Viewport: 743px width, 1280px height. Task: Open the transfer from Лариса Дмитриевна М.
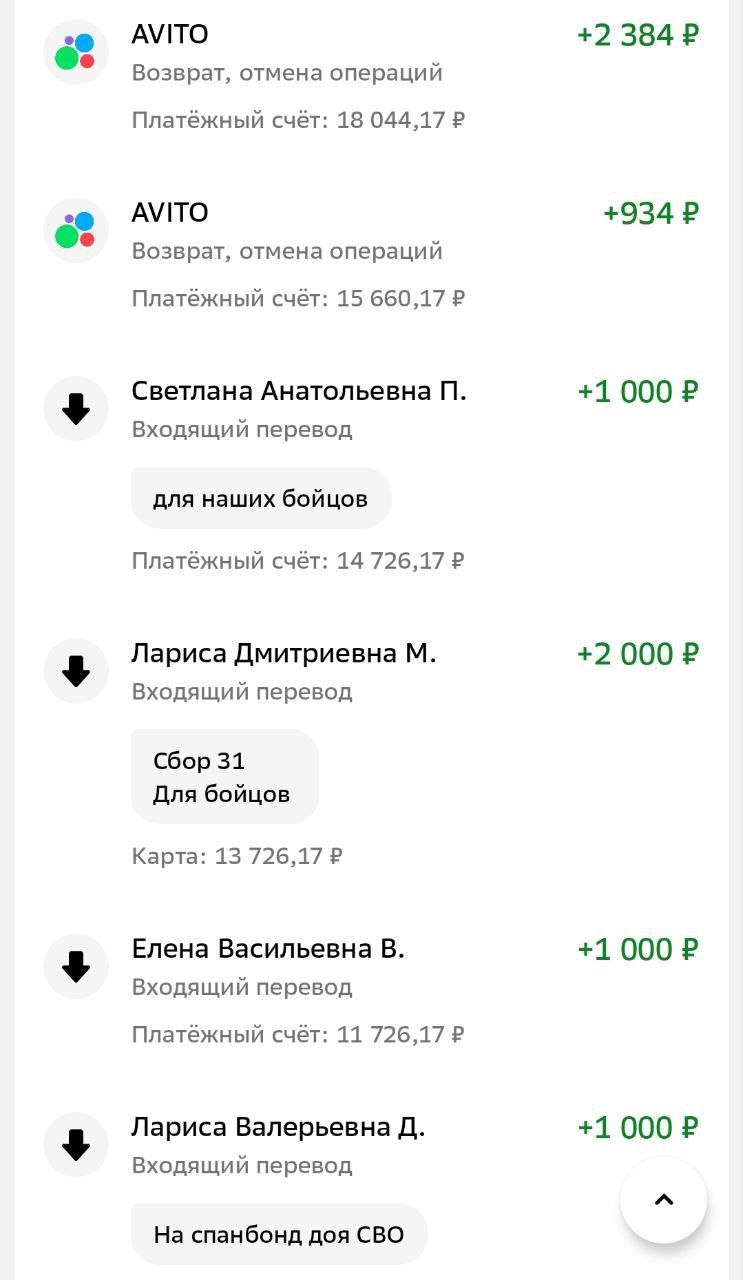click(x=283, y=654)
